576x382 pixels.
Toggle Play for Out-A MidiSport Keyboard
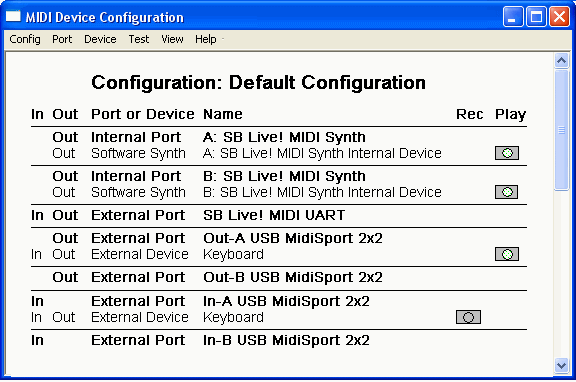[507, 254]
